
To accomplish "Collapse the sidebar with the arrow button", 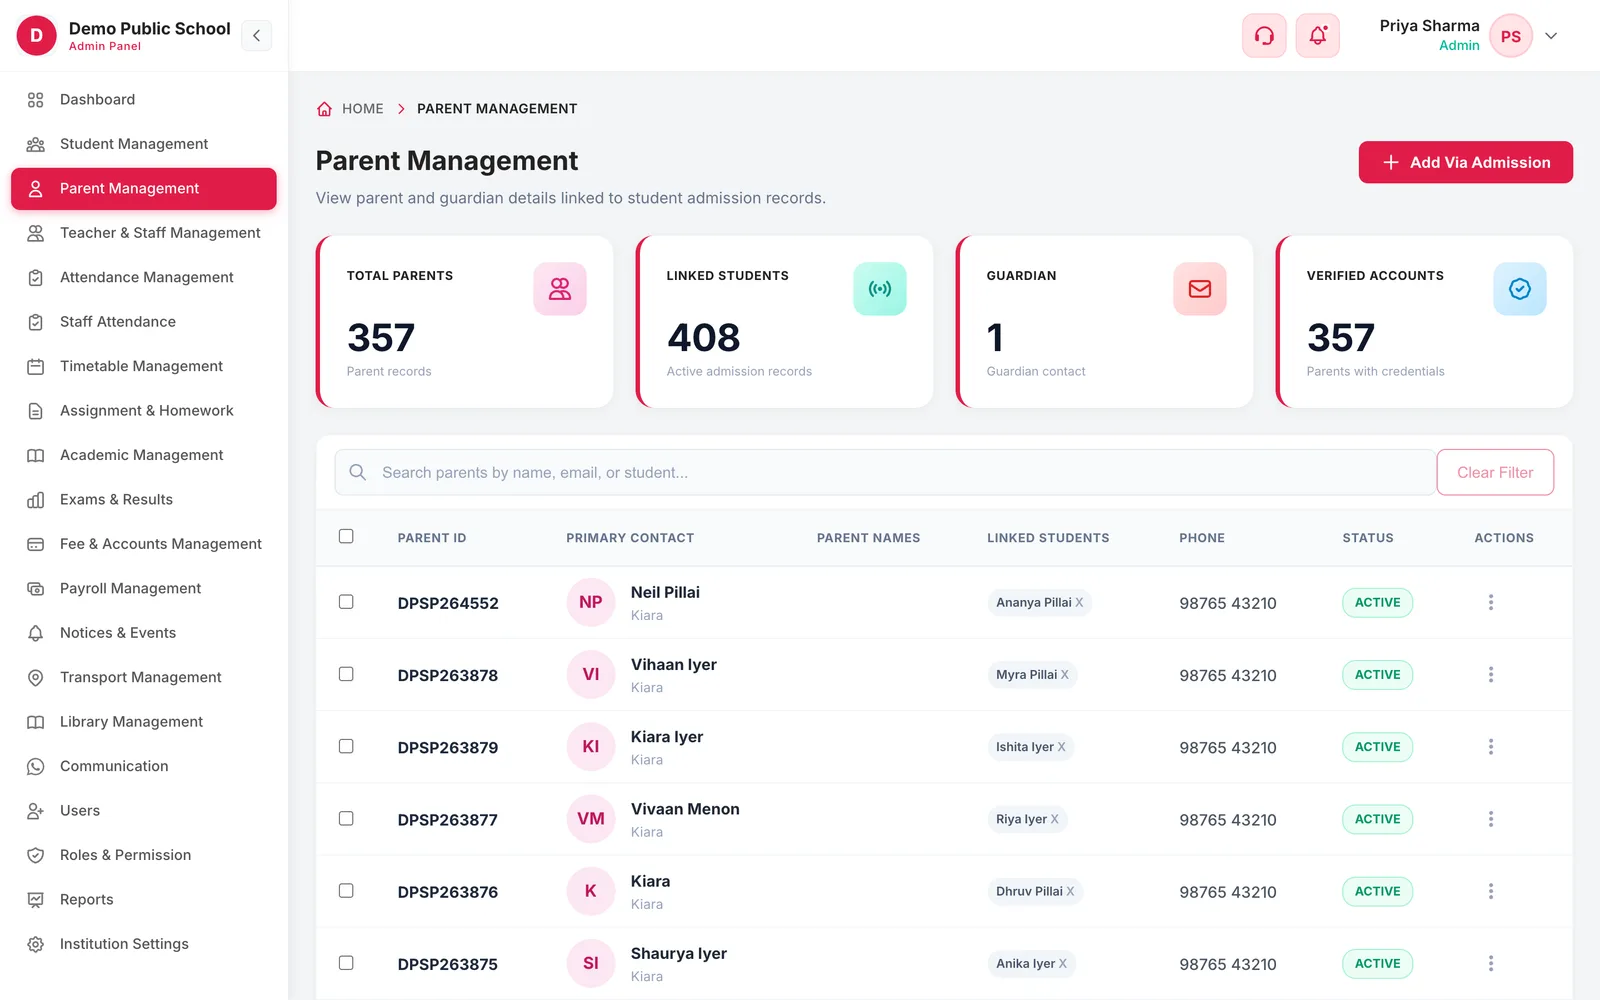I will [x=256, y=36].
